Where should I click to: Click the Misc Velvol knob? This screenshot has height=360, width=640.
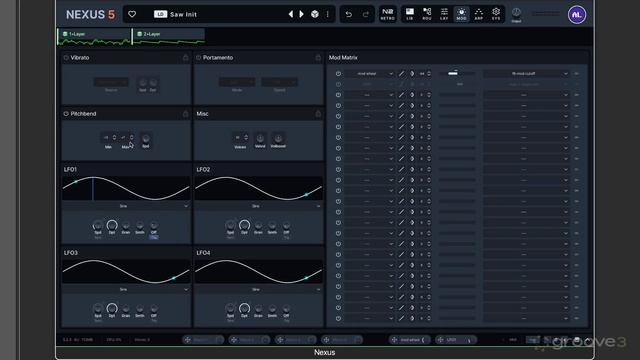click(x=260, y=138)
